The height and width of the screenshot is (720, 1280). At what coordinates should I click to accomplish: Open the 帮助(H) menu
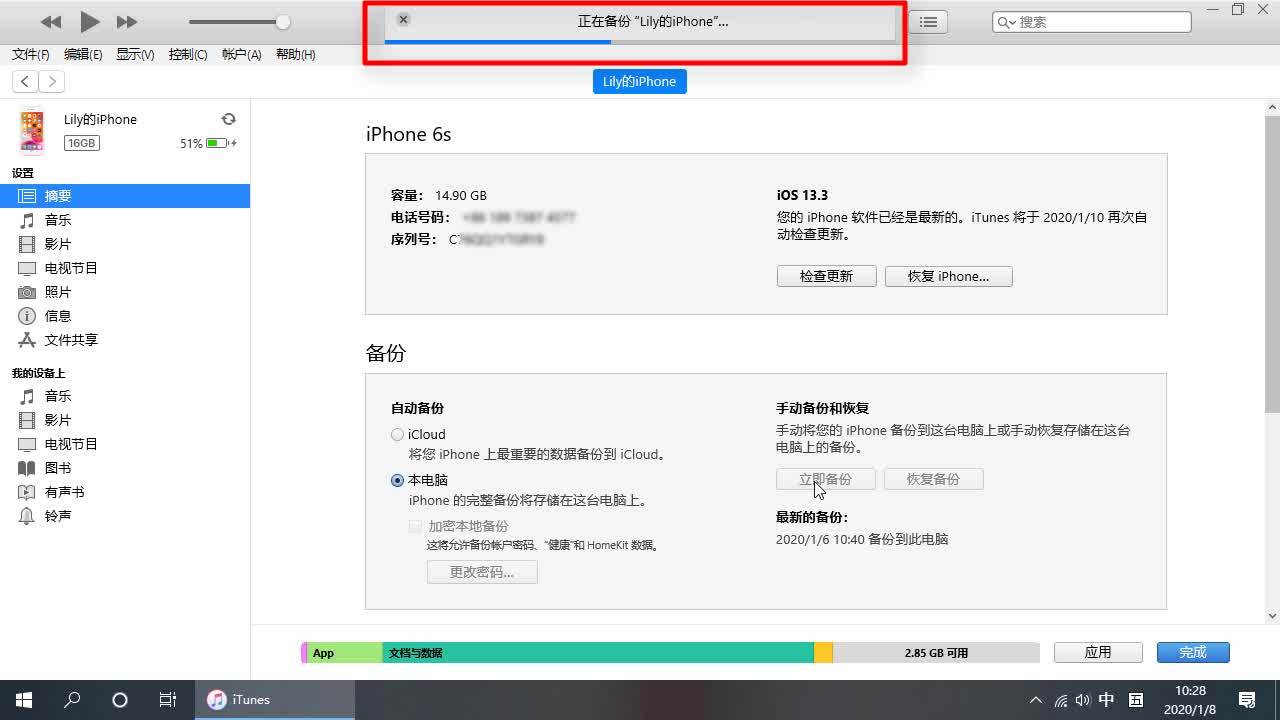coord(295,55)
